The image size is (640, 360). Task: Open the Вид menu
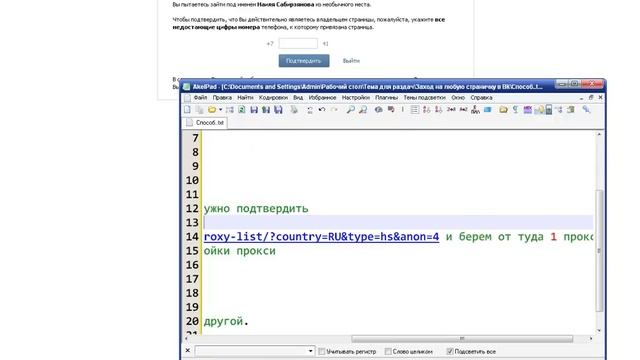click(298, 98)
